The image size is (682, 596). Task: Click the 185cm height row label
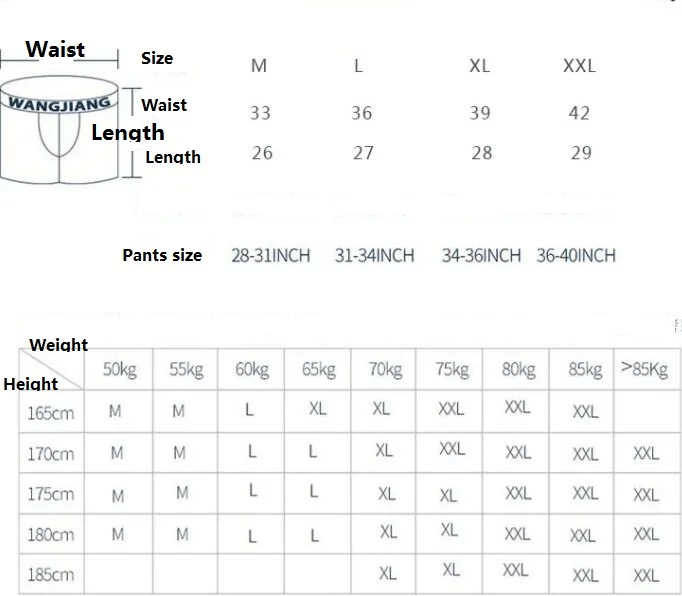tap(51, 575)
